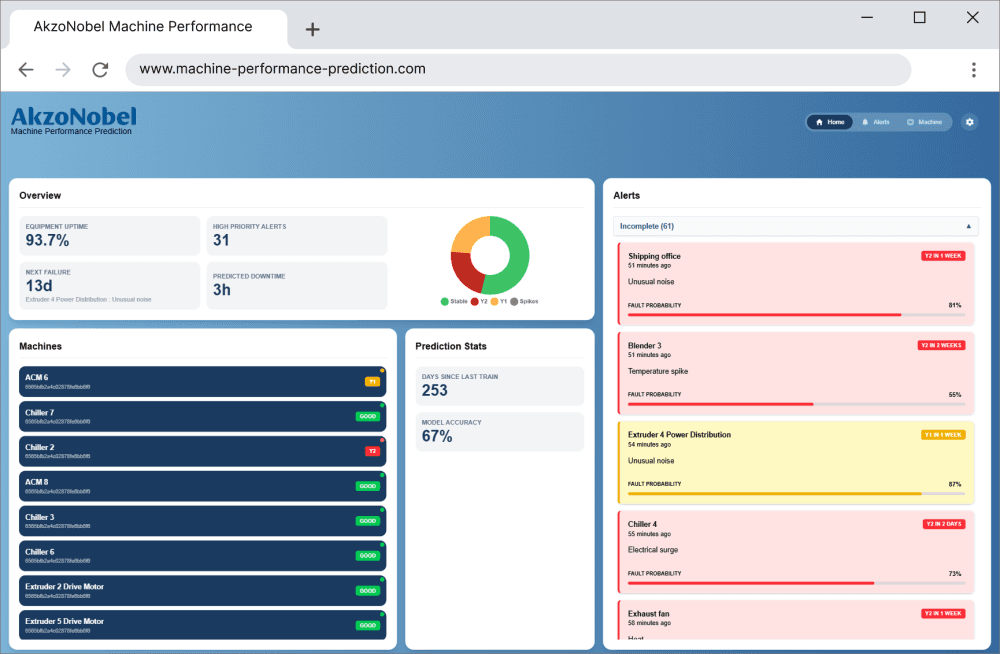Click Extruder 4 fault probability bar
Viewport: 1000px width, 654px height.
[x=796, y=493]
